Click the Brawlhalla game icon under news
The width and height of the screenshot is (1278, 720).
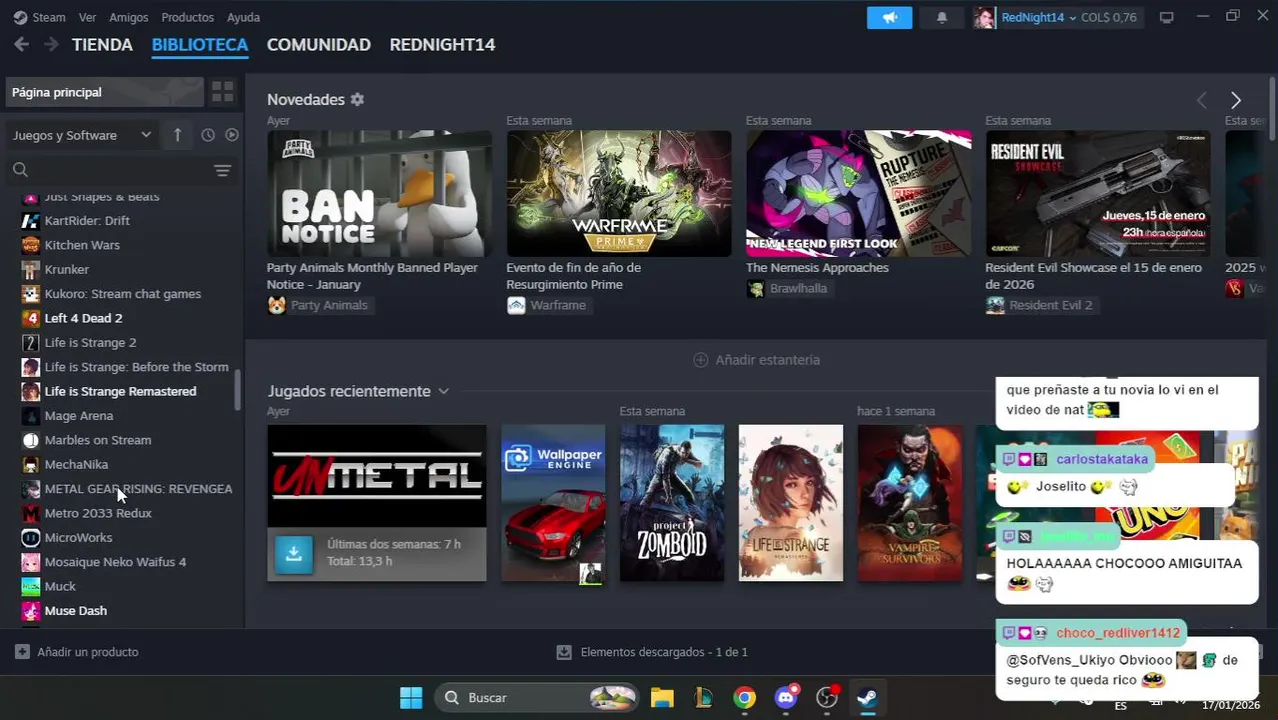756,288
